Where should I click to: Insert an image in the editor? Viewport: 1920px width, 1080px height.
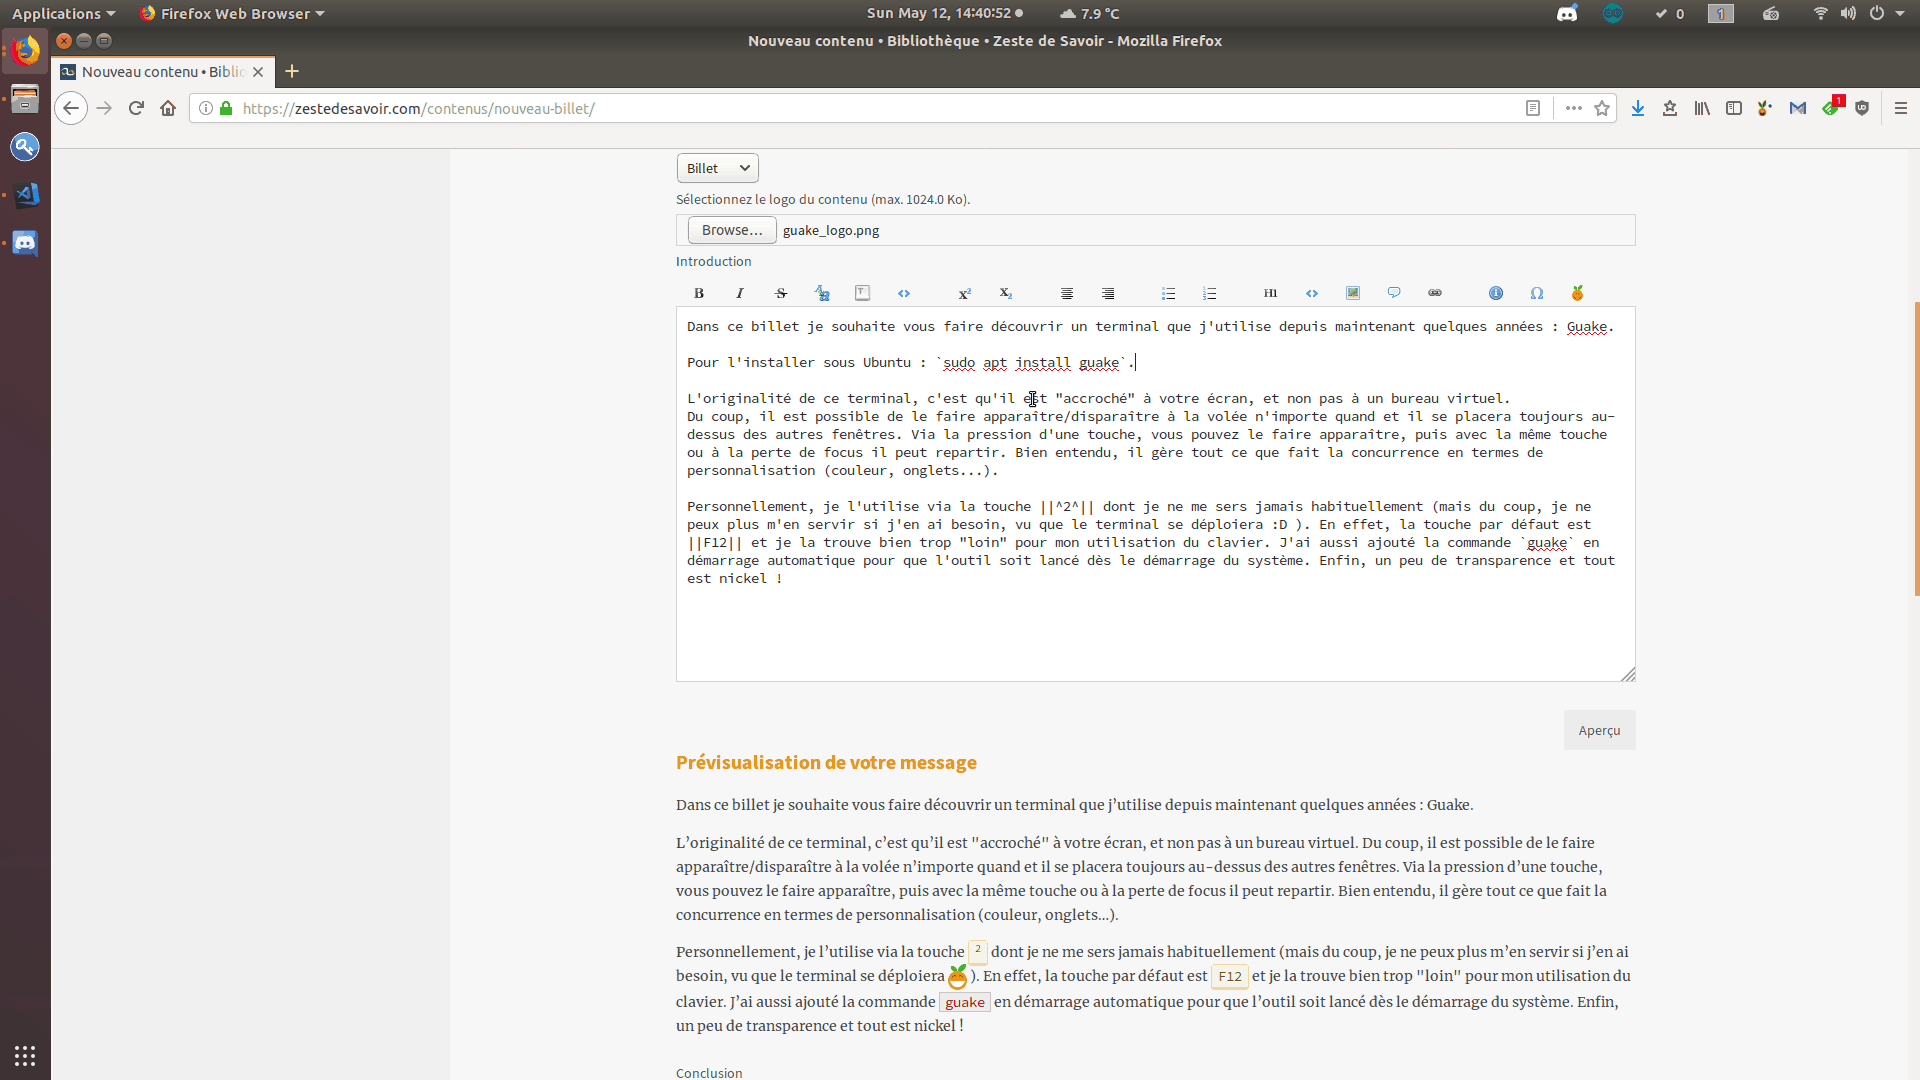1352,293
